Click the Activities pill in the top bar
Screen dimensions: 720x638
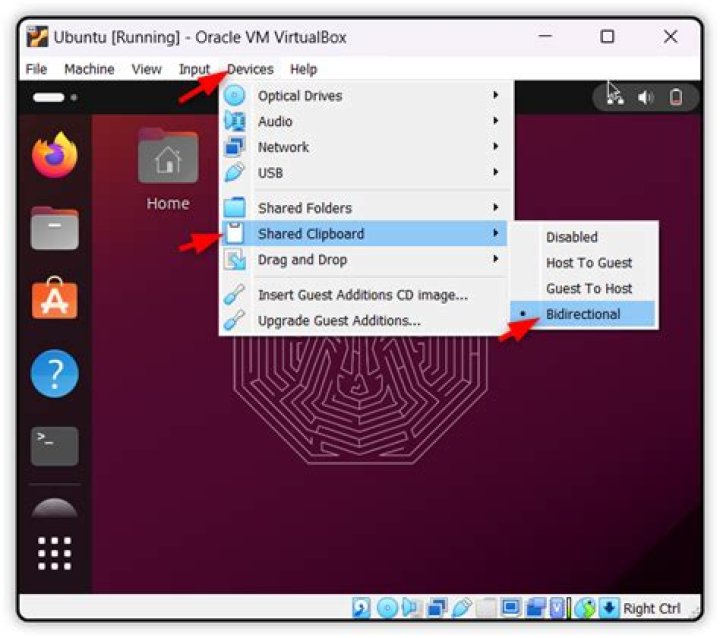point(48,97)
